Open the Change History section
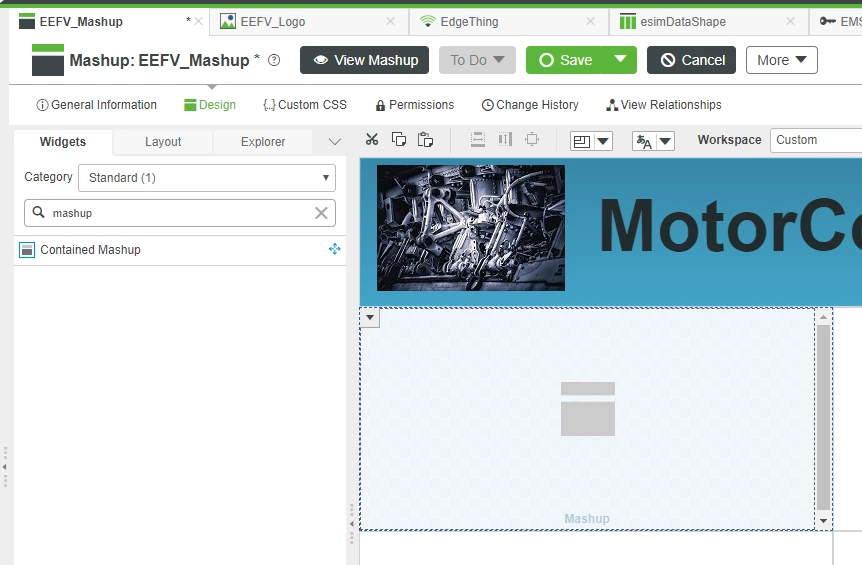Screen dimensions: 862x565 pyautogui.click(x=530, y=105)
